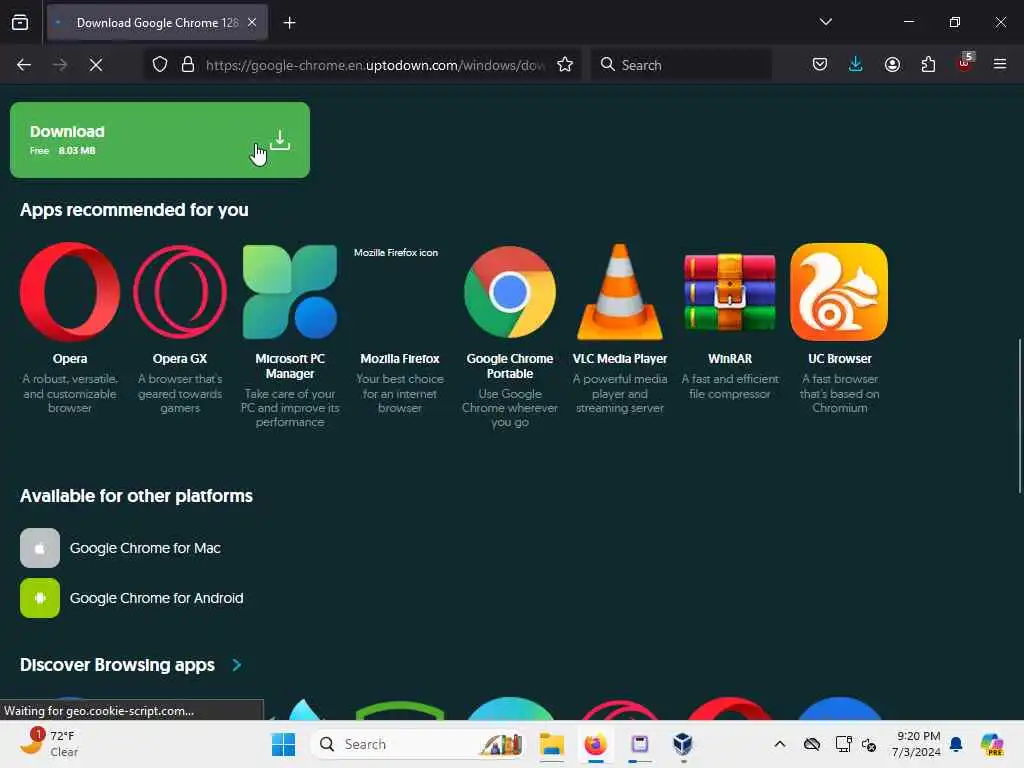
Task: Click the green Download button
Action: pyautogui.click(x=160, y=140)
